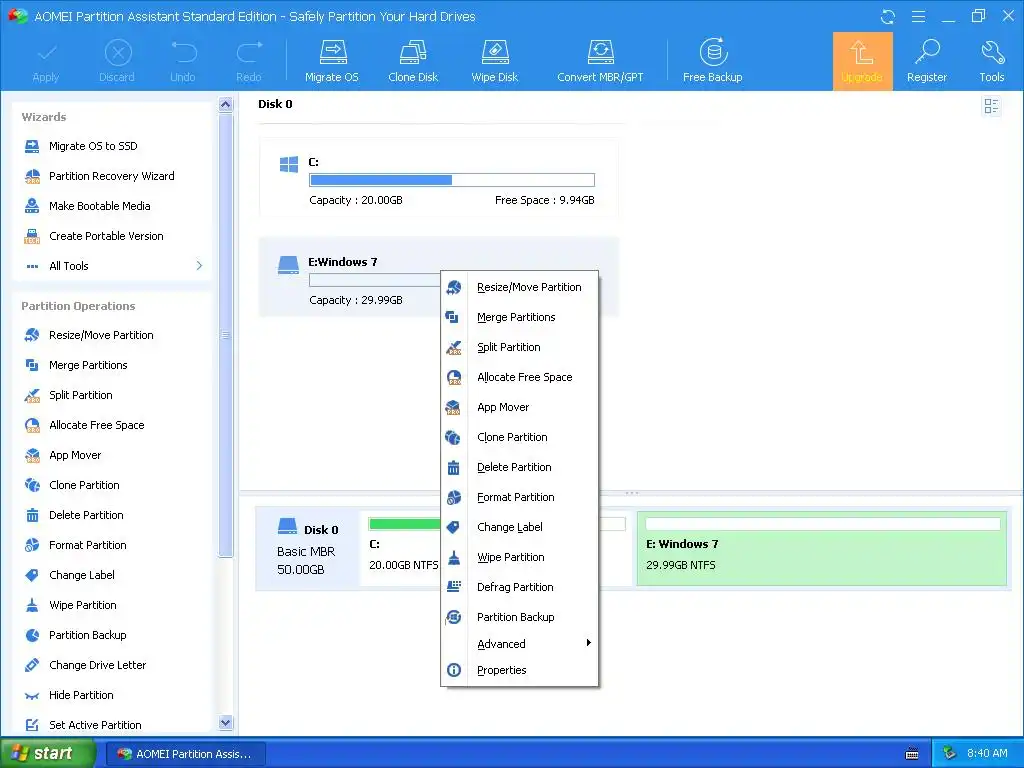This screenshot has width=1024, height=768.
Task: Click the AOMEI Partition Assistant taskbar button
Action: pos(185,754)
